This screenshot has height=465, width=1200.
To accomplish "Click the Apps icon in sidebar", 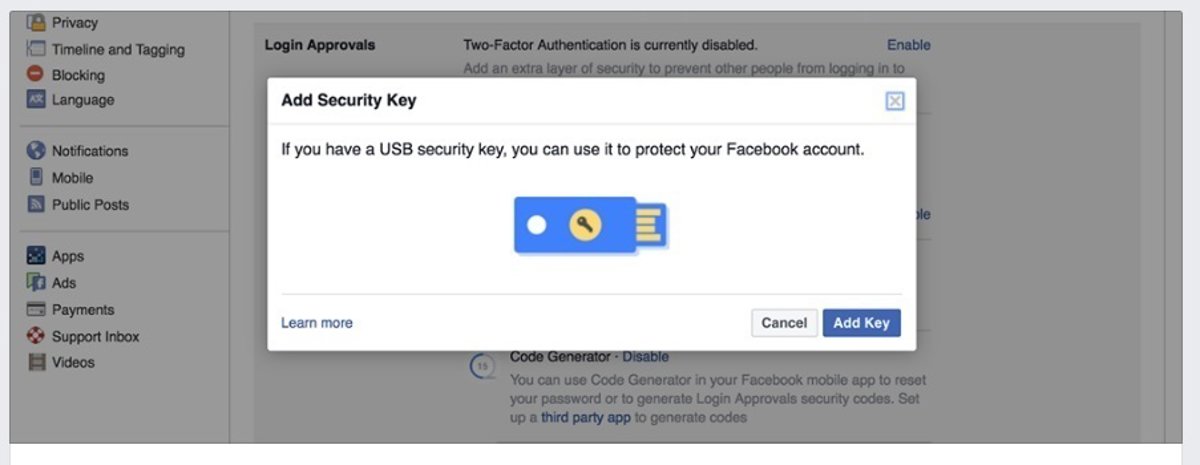I will coord(36,256).
